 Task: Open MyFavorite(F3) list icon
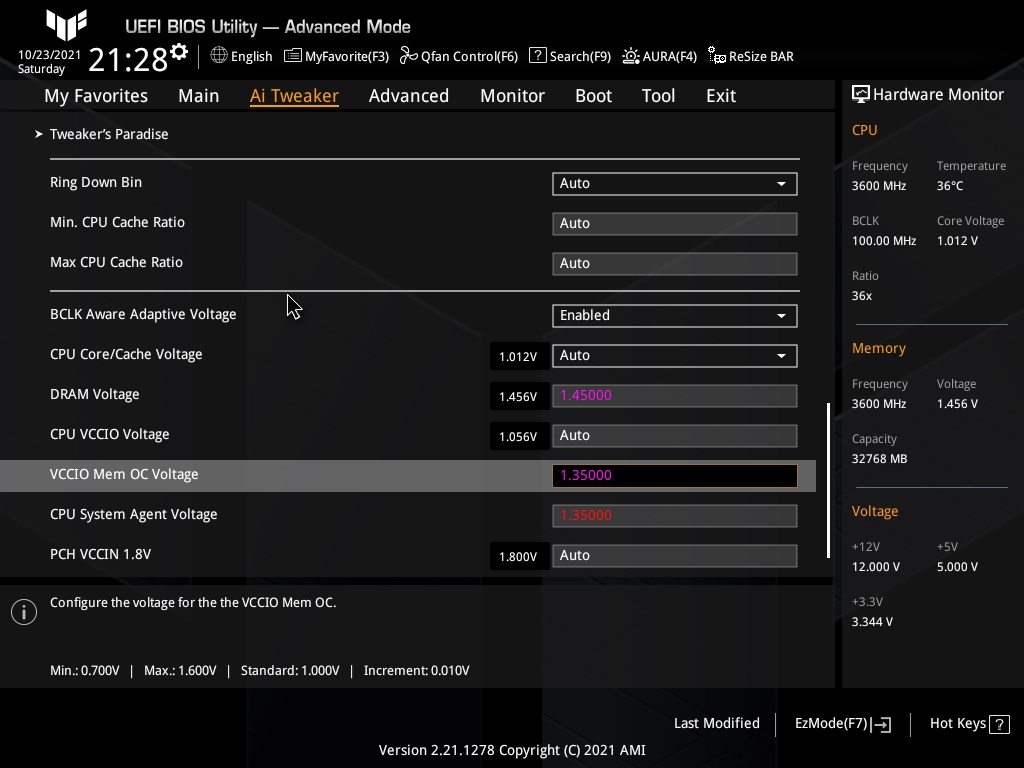click(x=293, y=56)
